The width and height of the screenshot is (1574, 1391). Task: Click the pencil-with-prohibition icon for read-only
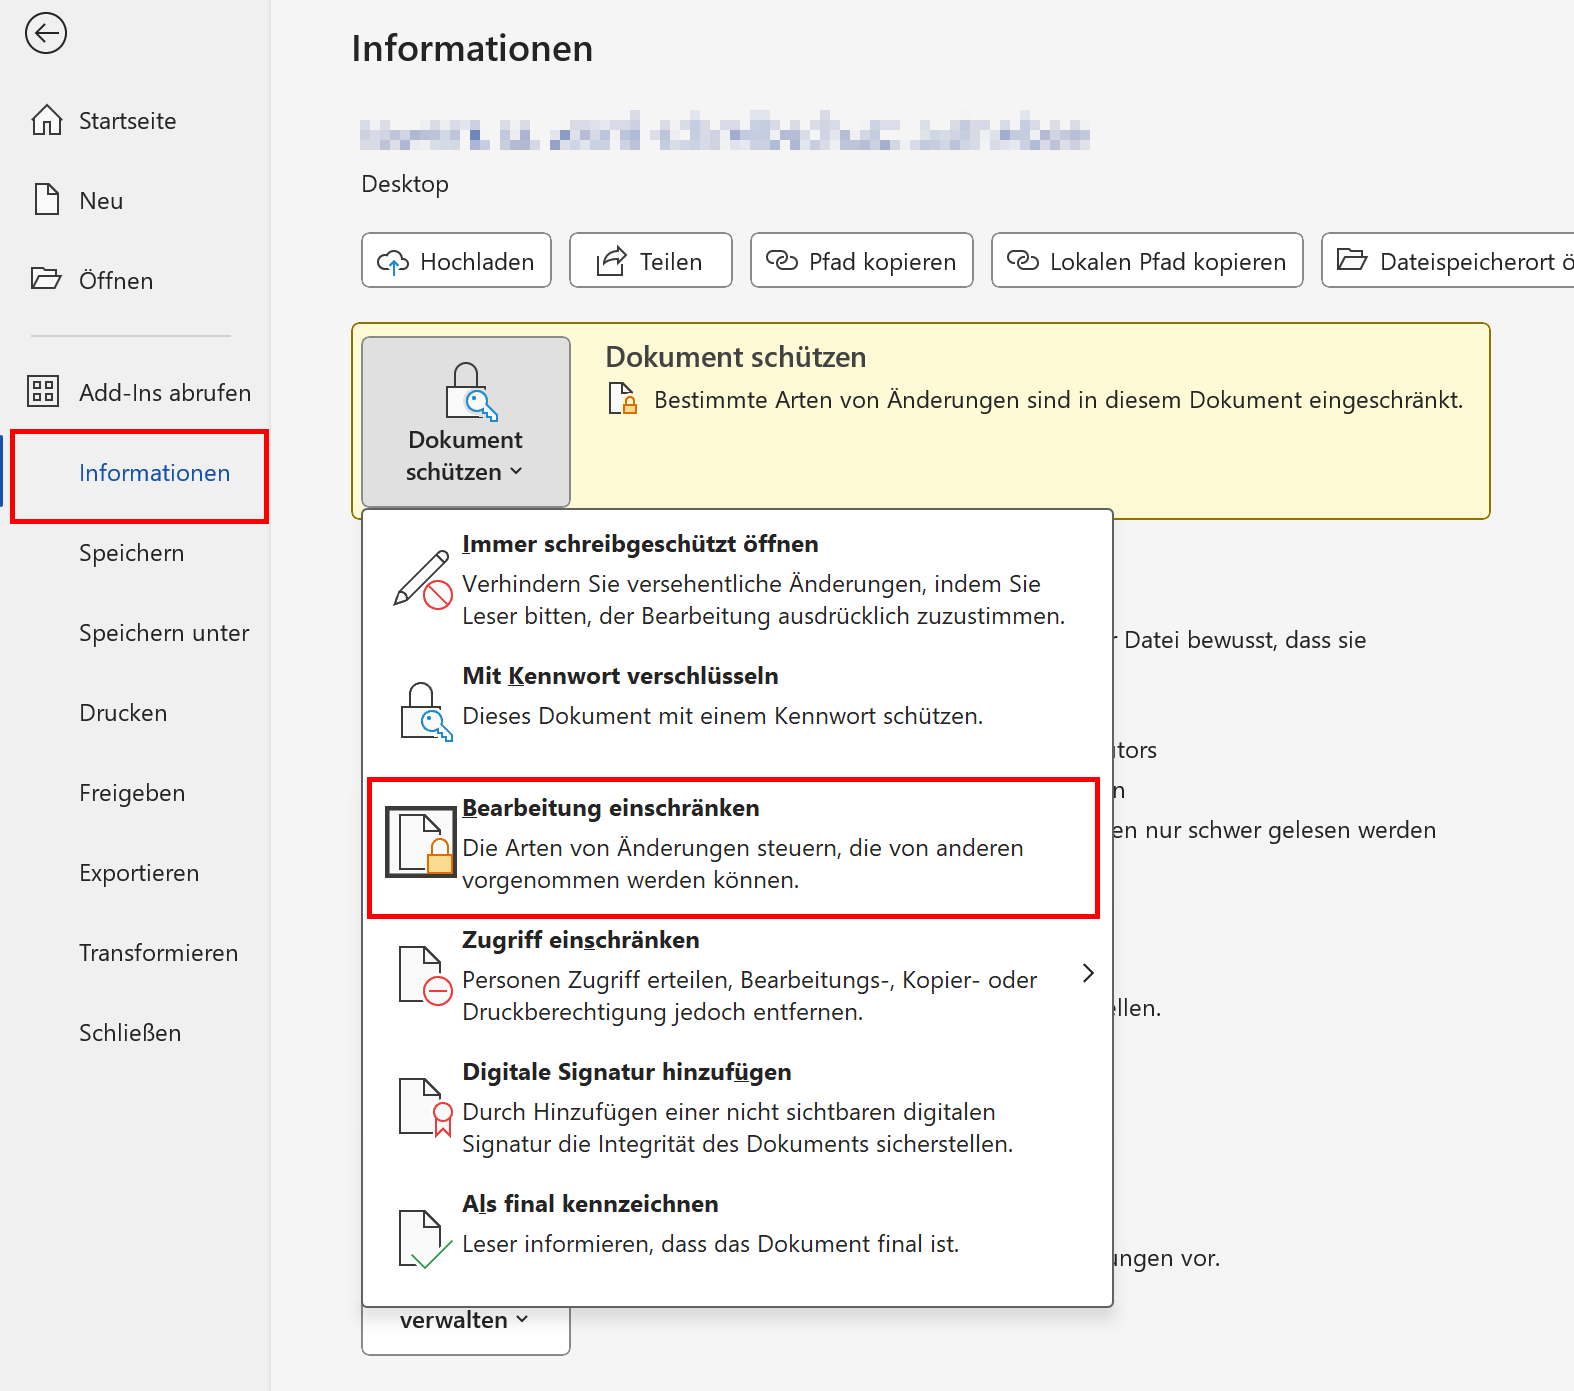click(x=422, y=580)
